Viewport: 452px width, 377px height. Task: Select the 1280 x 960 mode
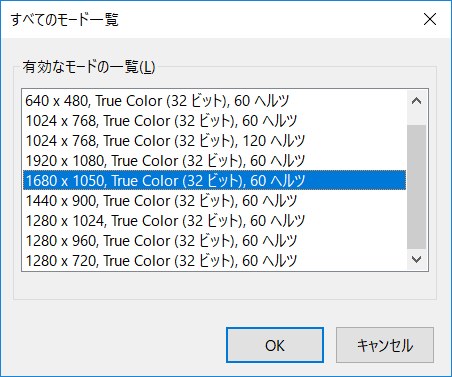(215, 241)
